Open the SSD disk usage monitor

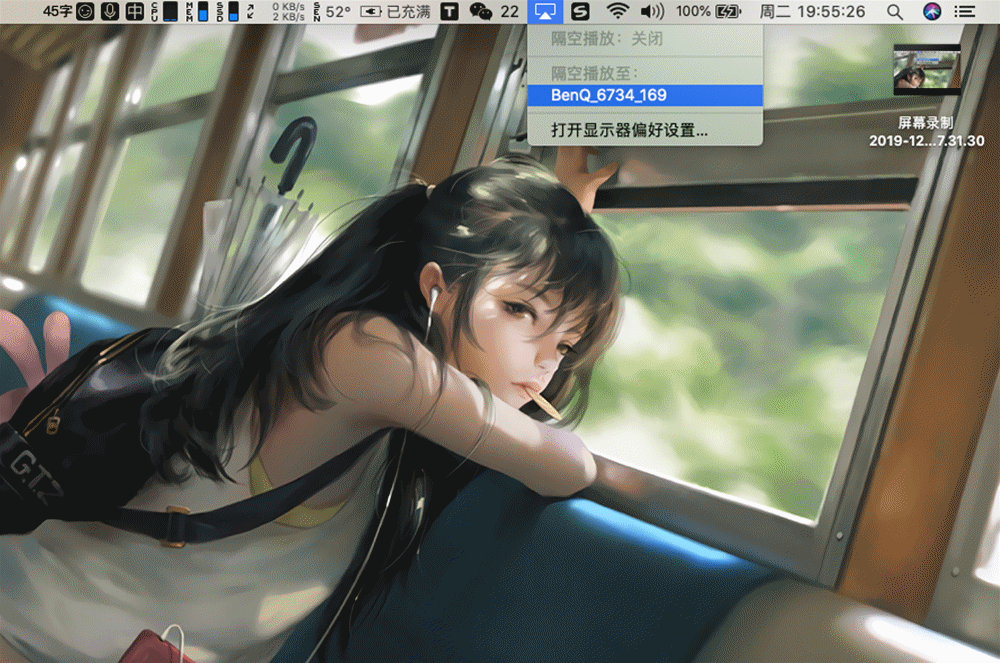227,11
